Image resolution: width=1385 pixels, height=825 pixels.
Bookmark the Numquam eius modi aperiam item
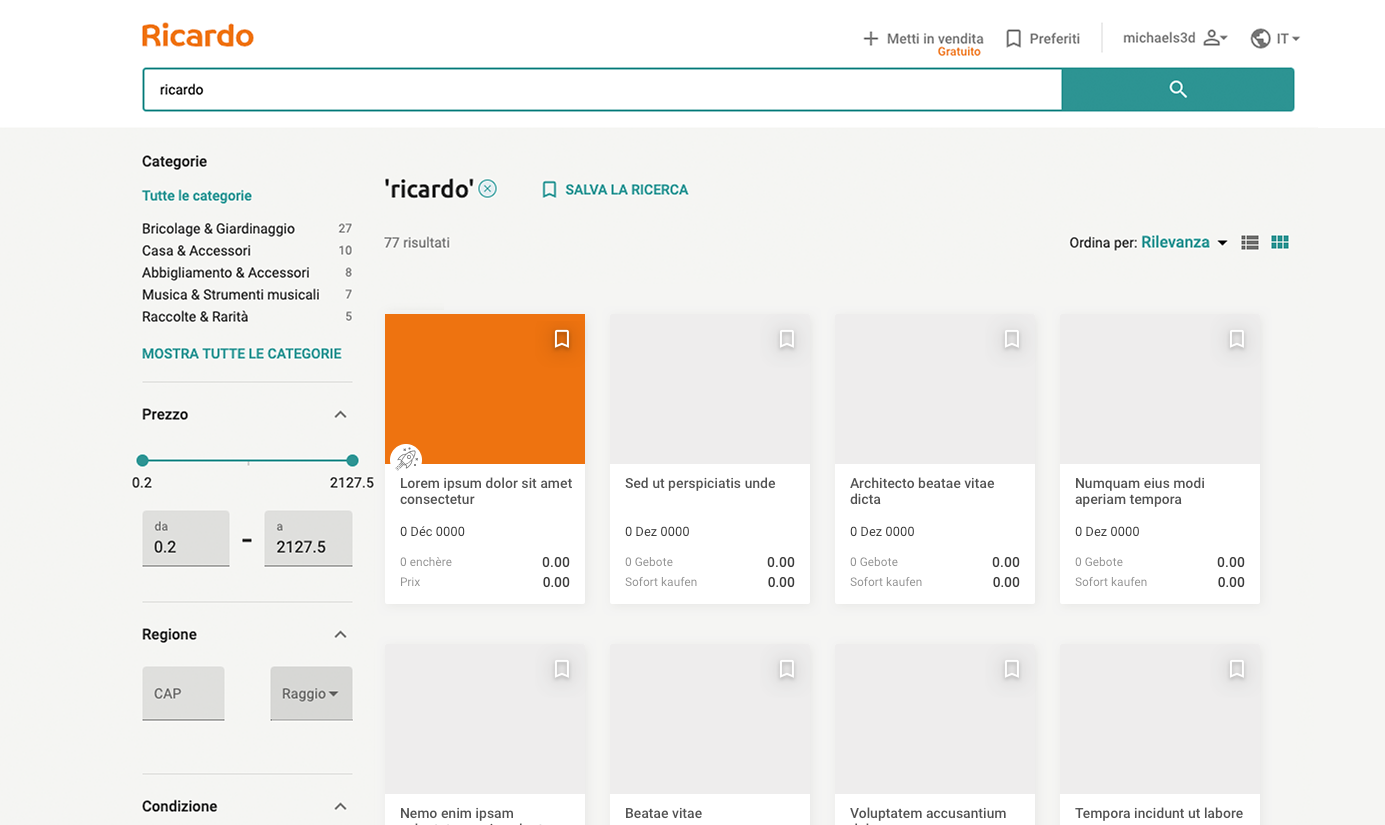1237,339
